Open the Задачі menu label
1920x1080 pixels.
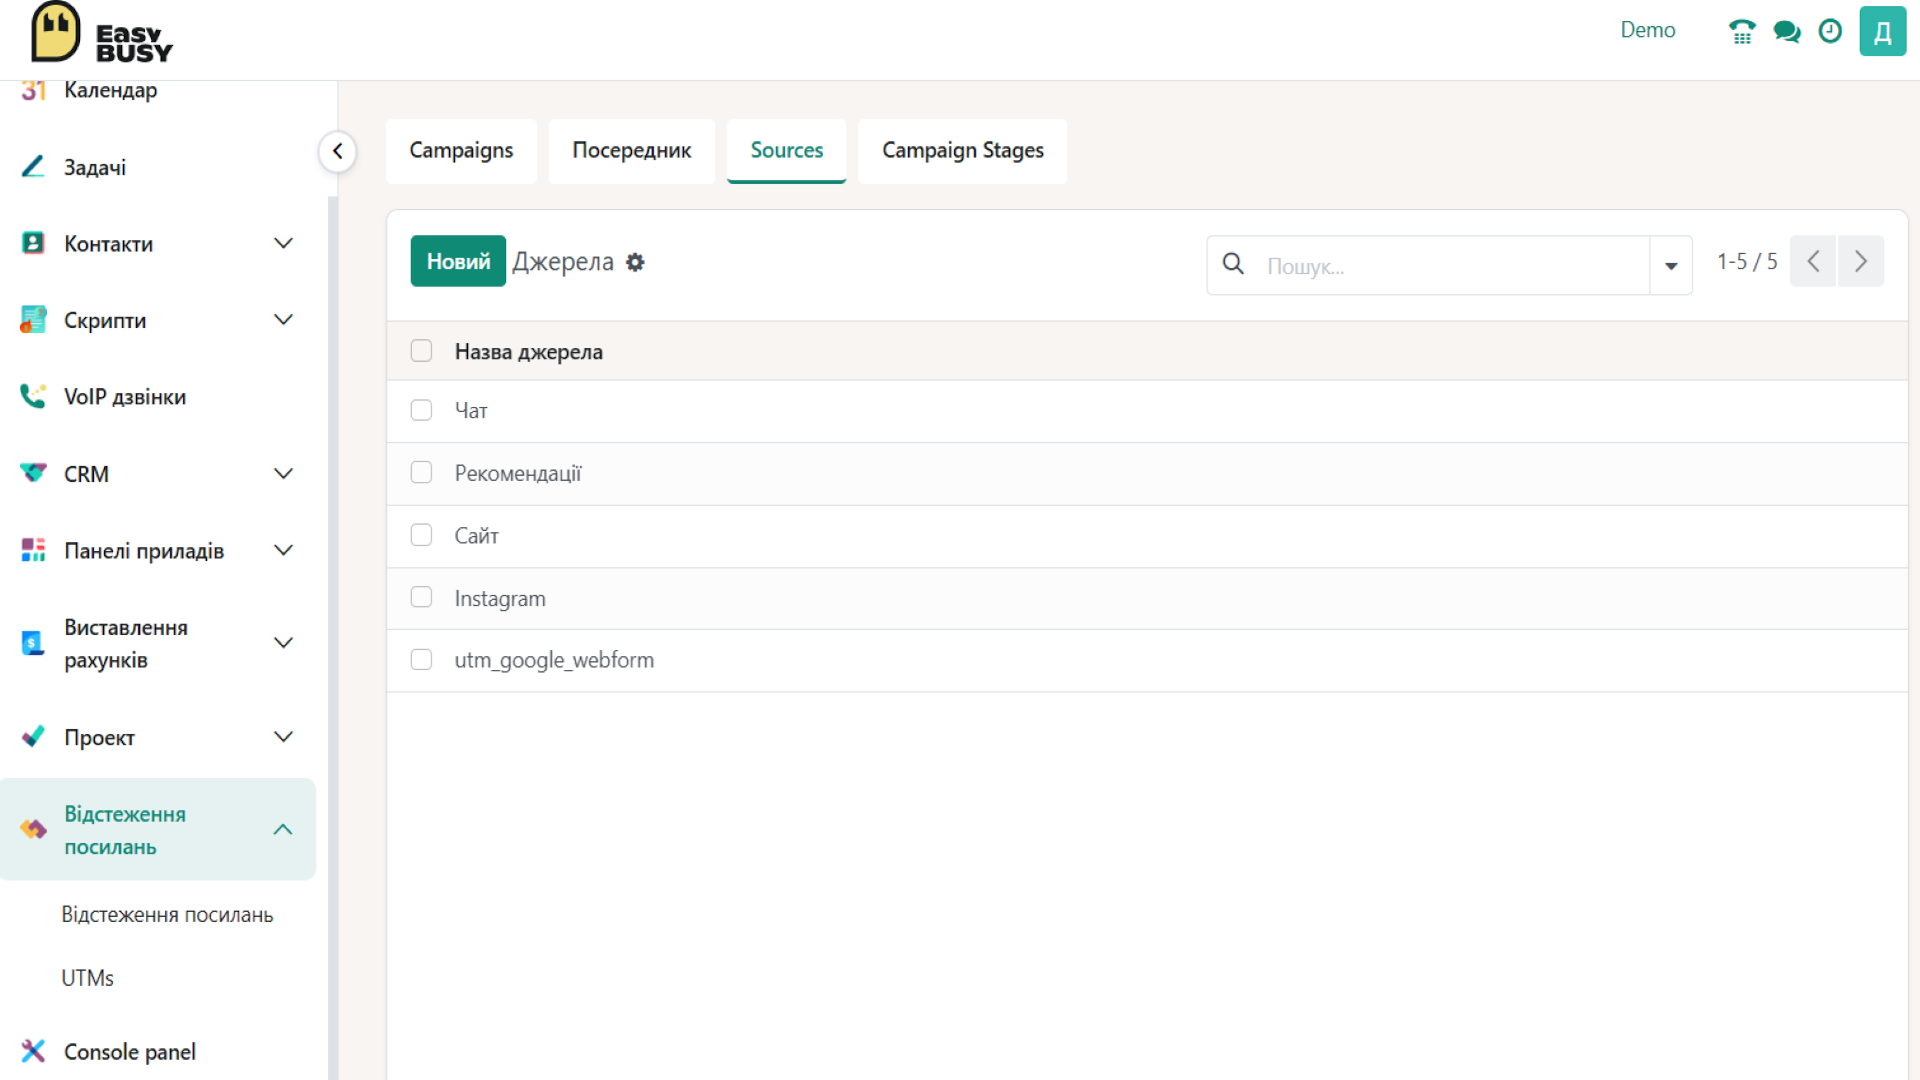click(x=95, y=167)
